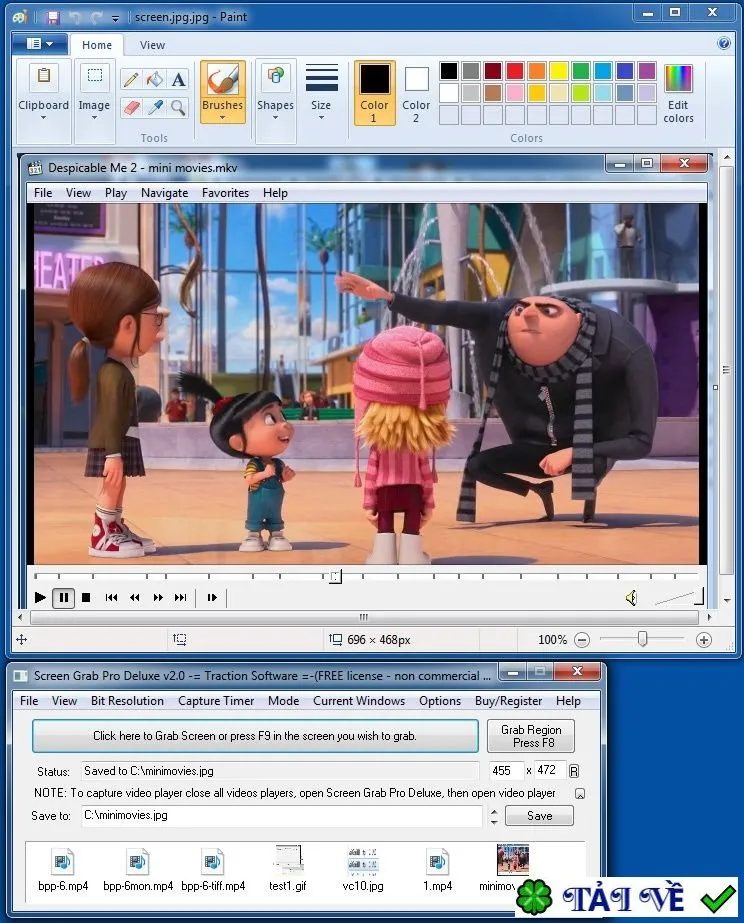
Task: Click the Pause button in the media player
Action: (x=64, y=597)
